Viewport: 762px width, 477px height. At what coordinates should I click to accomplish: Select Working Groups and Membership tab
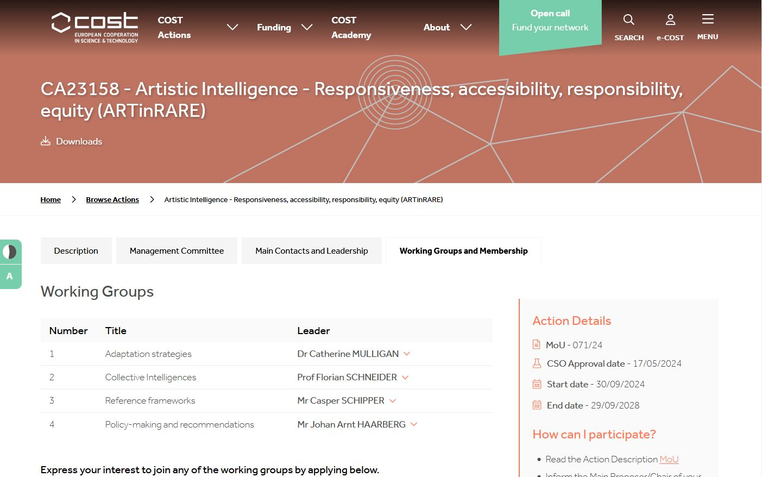(x=464, y=251)
